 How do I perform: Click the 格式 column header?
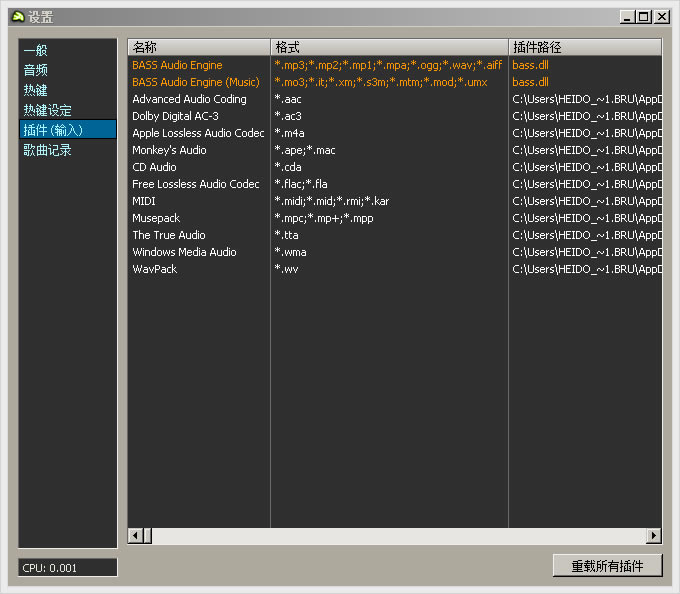tap(388, 47)
